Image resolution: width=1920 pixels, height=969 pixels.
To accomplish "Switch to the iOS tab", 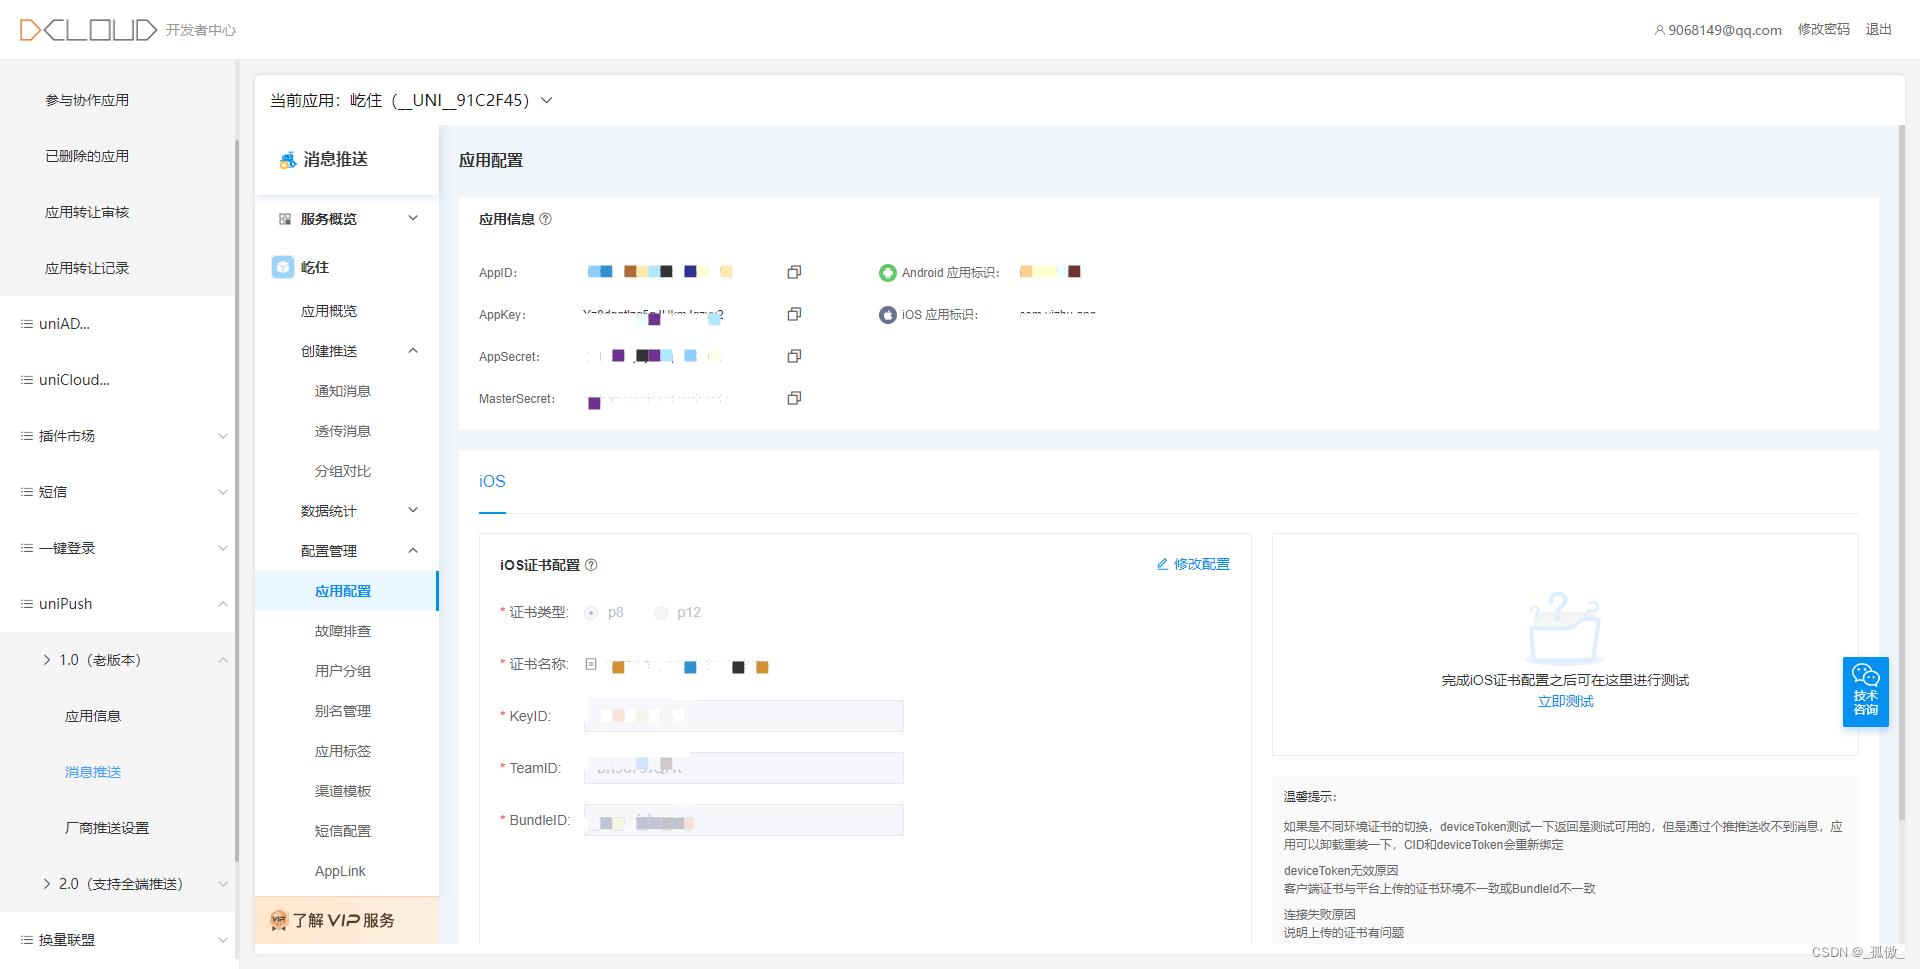I will click(492, 482).
